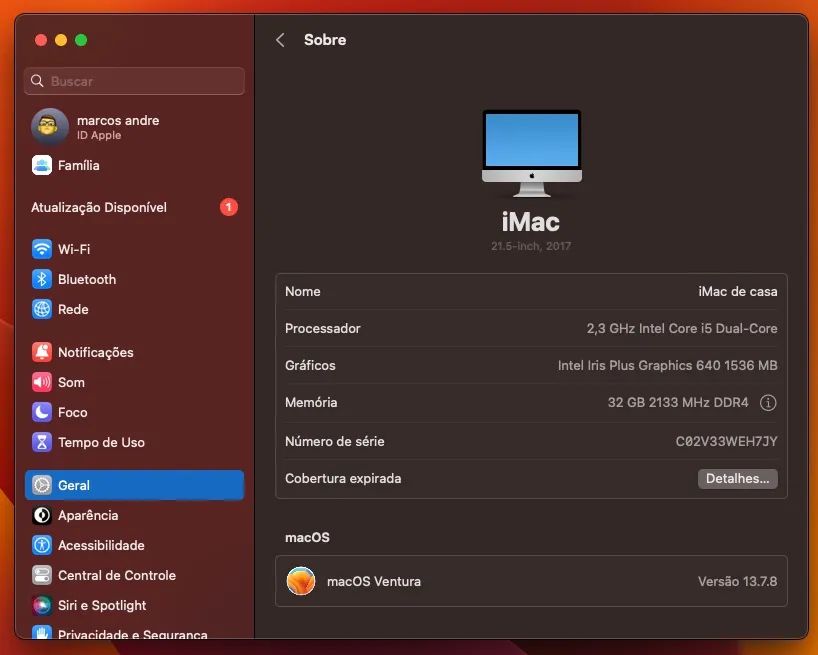The image size is (818, 655).
Task: Click the Central de Controle icon
Action: pos(42,575)
